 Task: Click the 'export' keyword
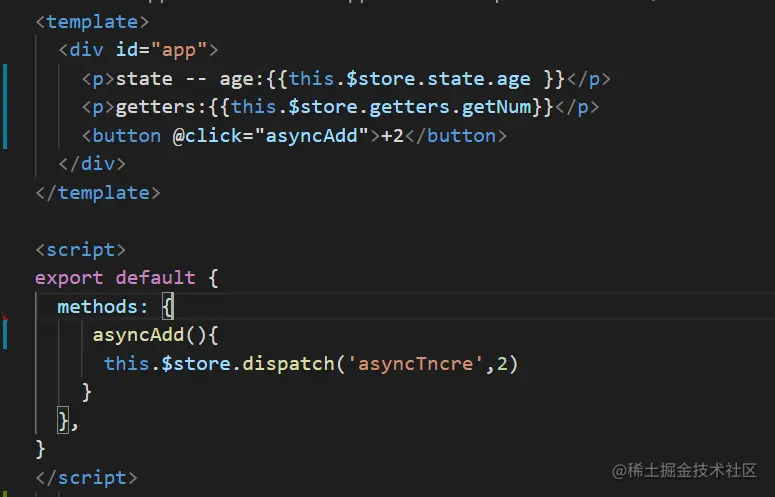point(69,278)
